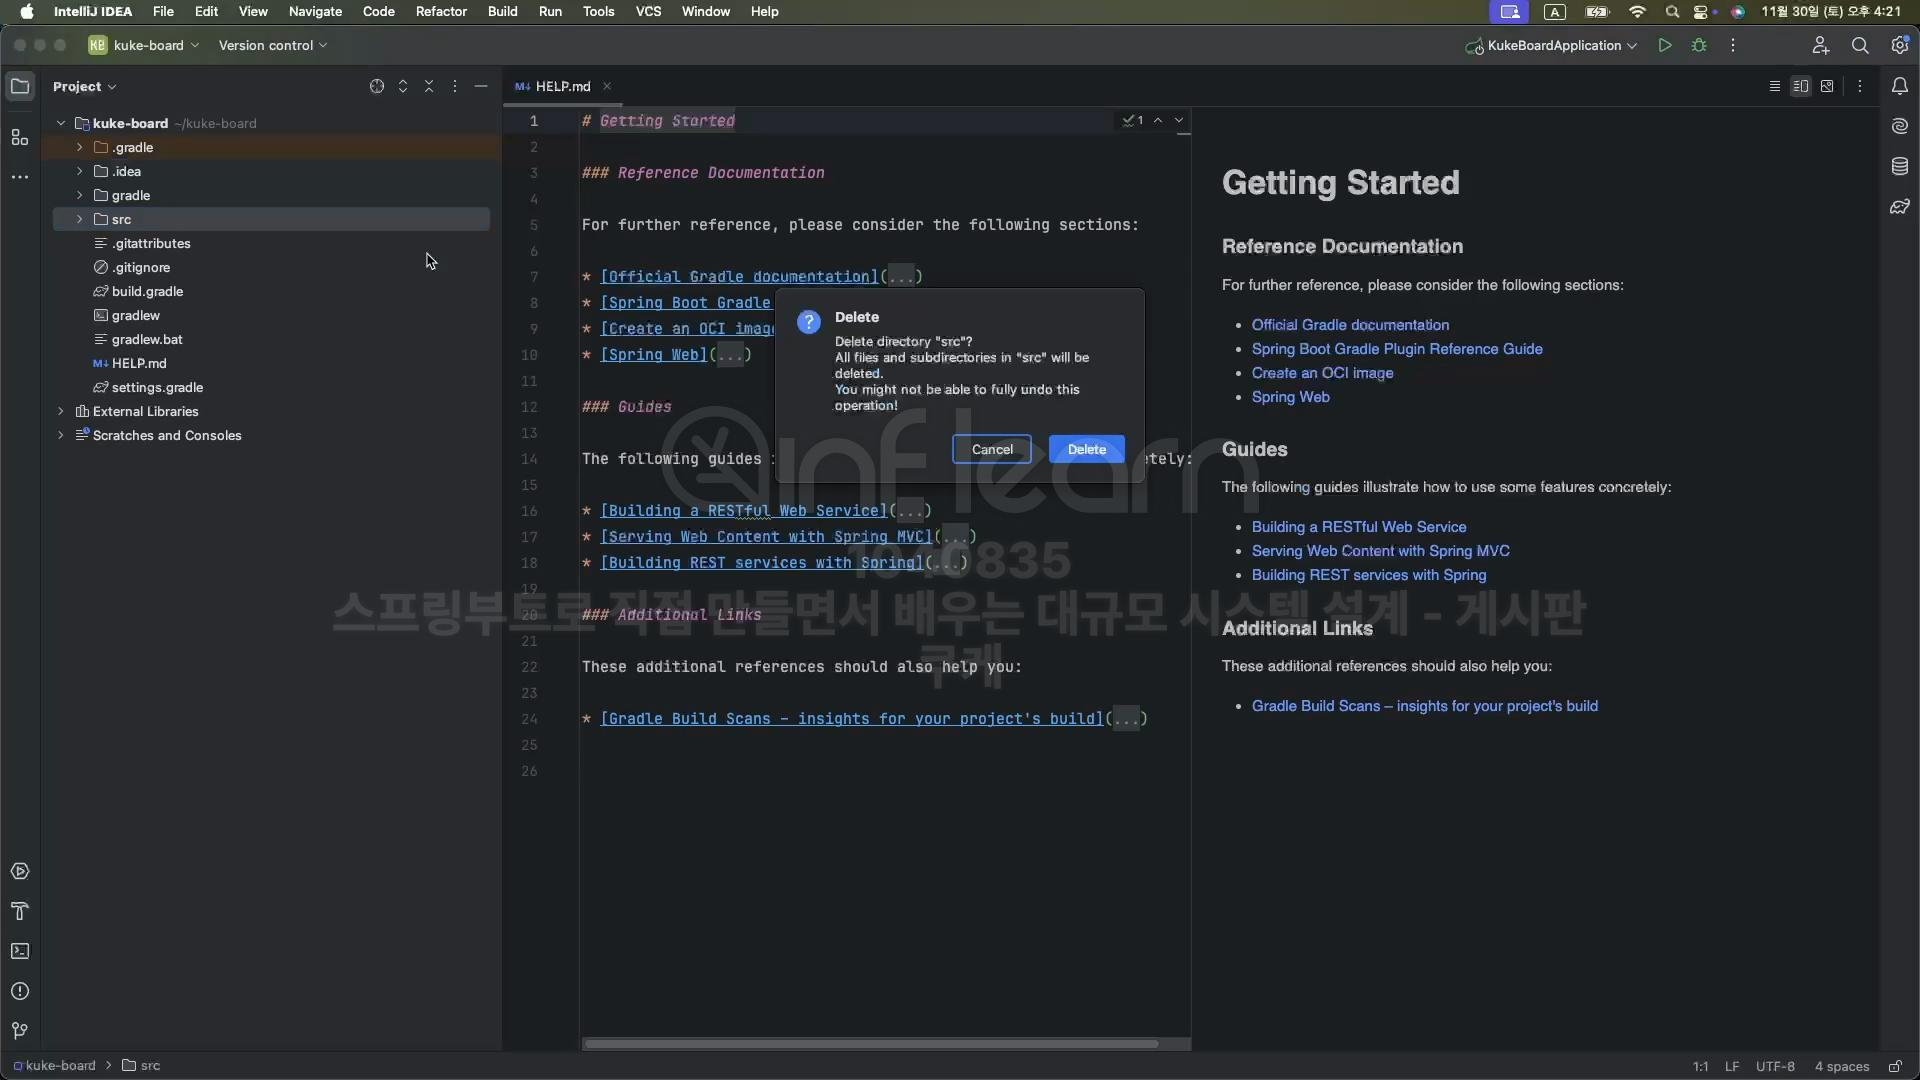Open more run actions menu
Viewport: 1920px width, 1080px height.
[1733, 45]
